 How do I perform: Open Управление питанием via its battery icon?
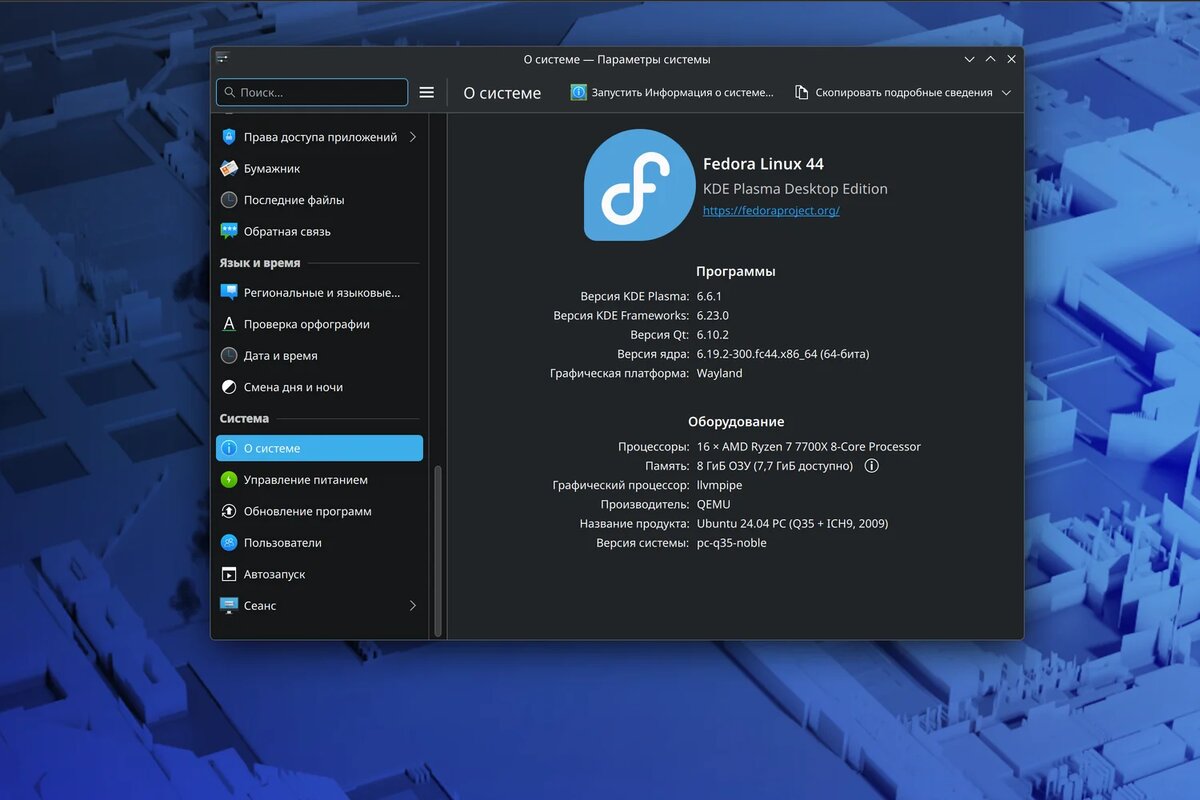[228, 479]
